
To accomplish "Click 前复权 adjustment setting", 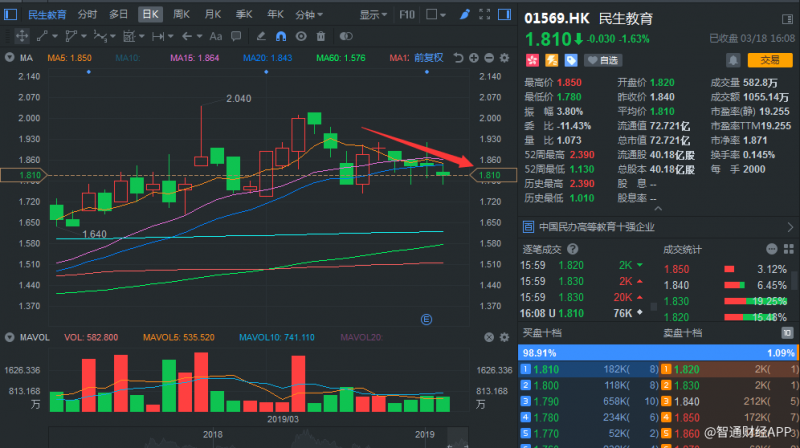I will (429, 58).
